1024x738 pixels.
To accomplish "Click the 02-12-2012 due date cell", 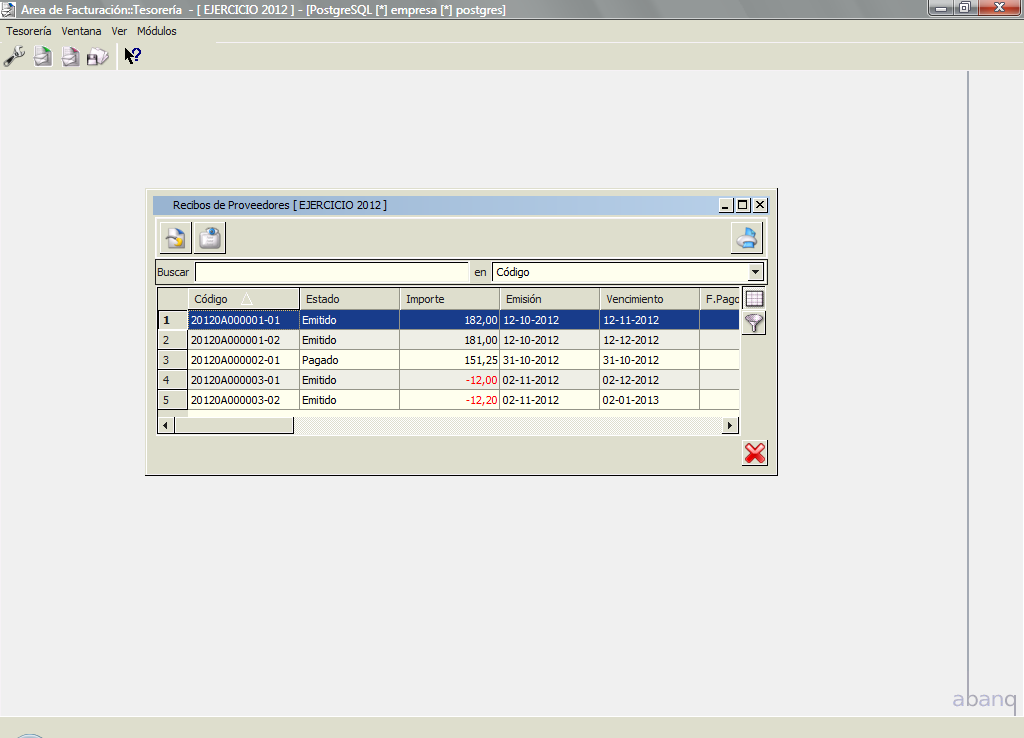I will (649, 379).
